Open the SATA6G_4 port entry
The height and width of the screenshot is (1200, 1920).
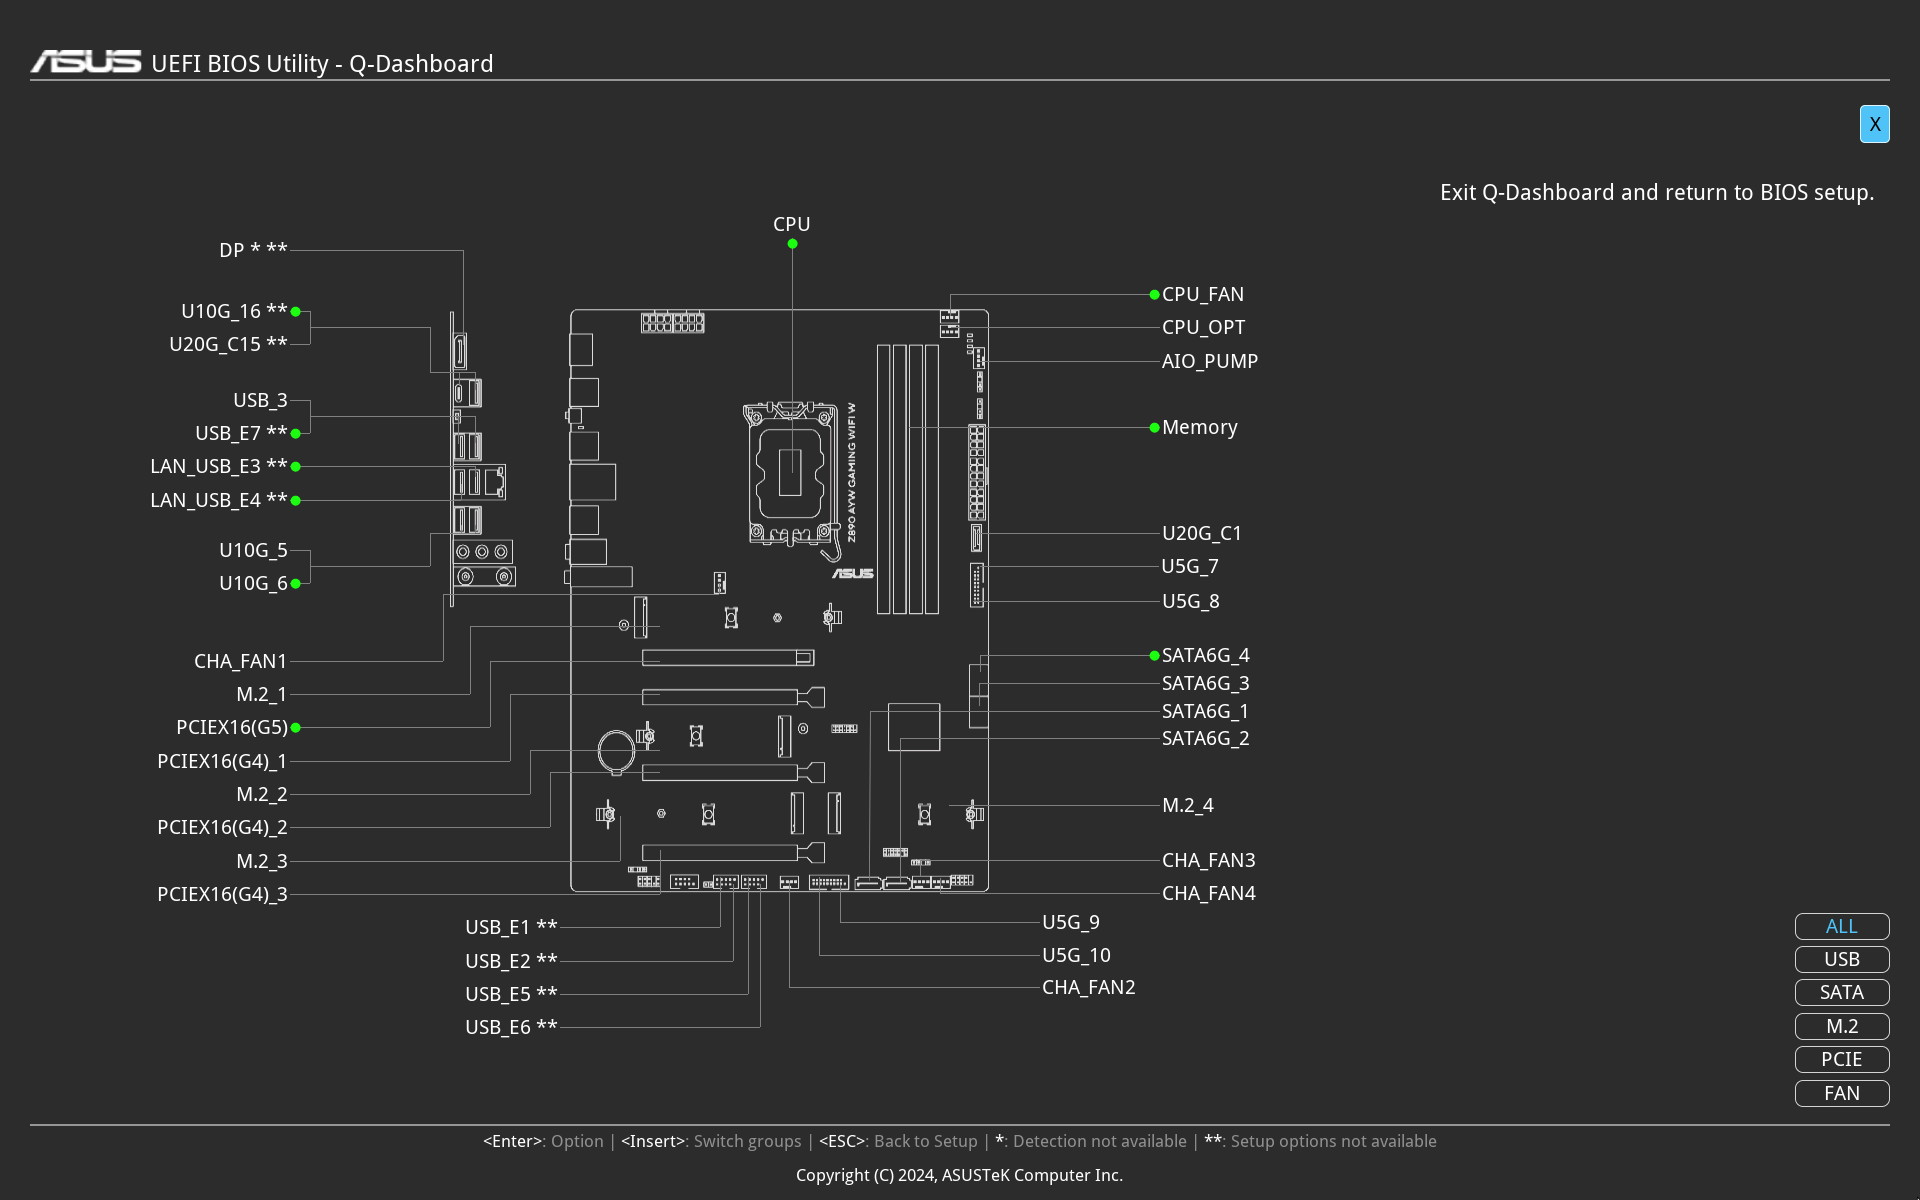coord(1205,655)
